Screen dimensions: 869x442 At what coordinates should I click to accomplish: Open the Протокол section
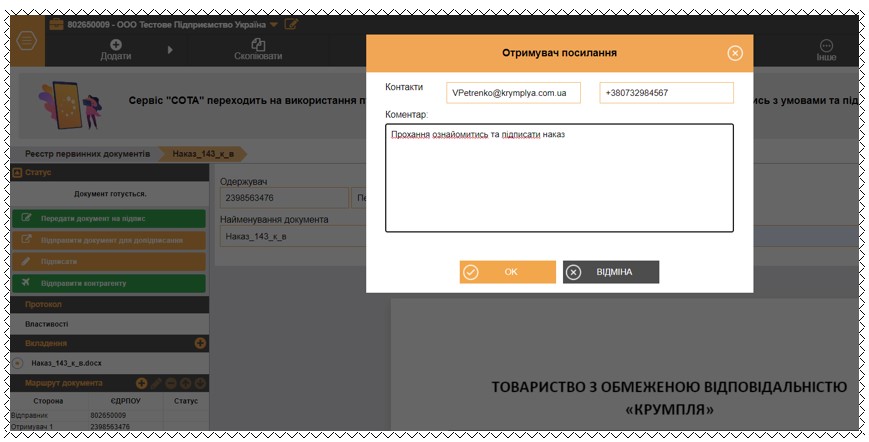point(110,305)
